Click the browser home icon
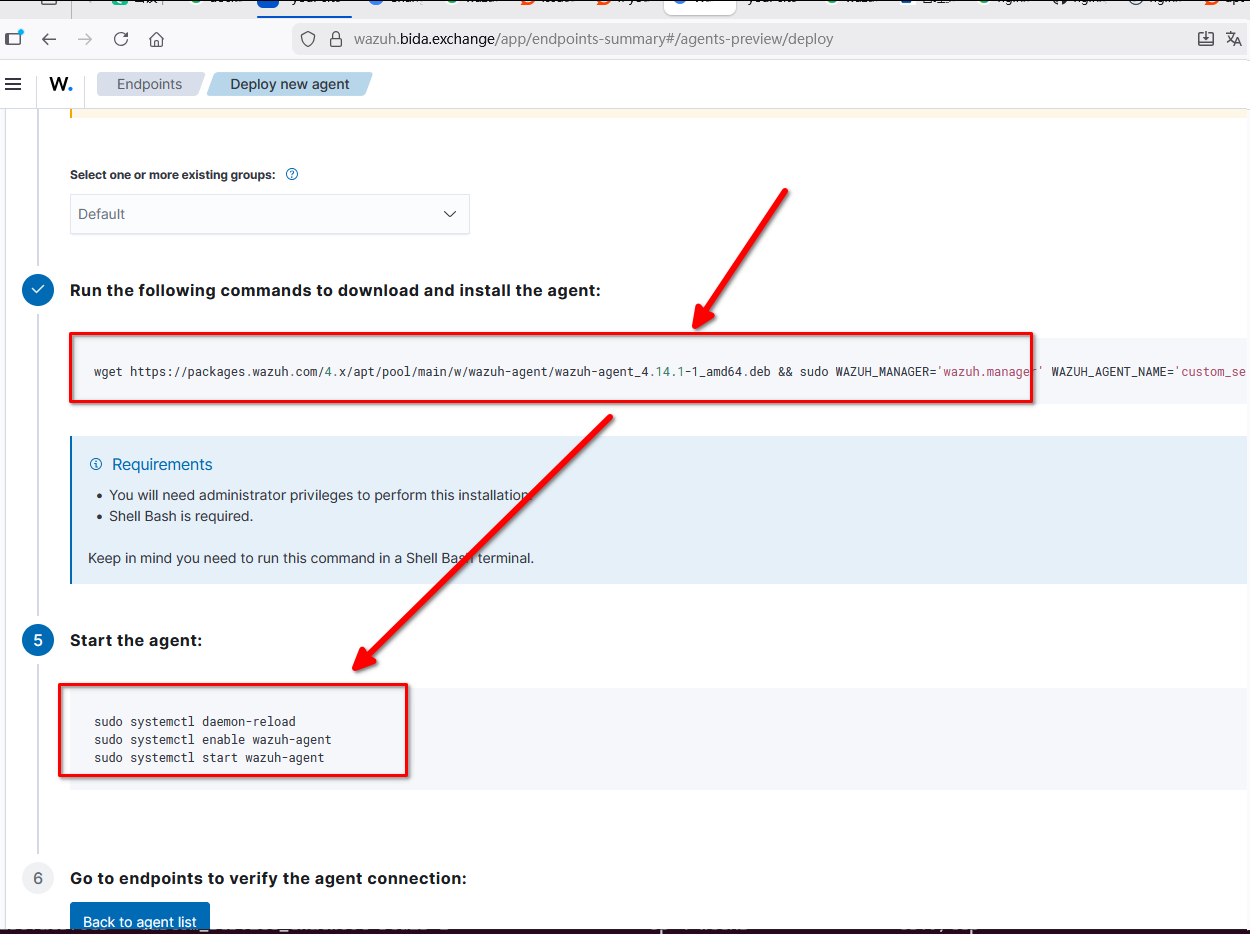The image size is (1250, 934). (156, 39)
